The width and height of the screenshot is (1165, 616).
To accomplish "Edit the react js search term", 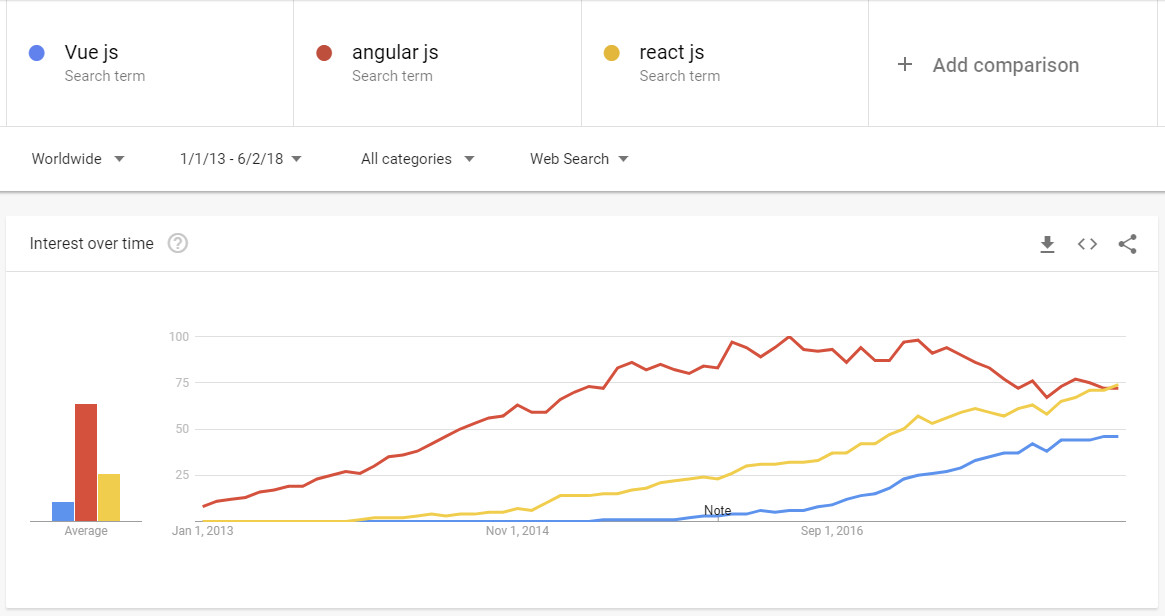I will point(672,52).
